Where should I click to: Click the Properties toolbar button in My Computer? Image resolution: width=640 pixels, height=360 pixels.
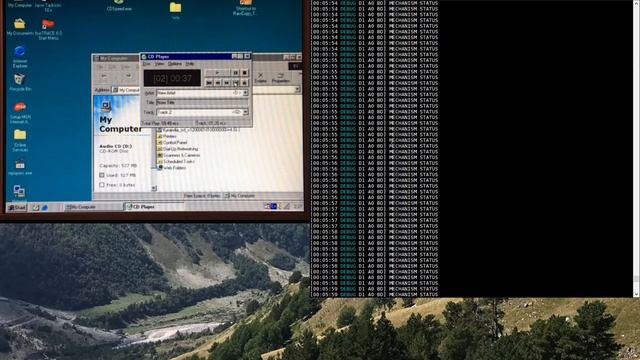click(280, 78)
